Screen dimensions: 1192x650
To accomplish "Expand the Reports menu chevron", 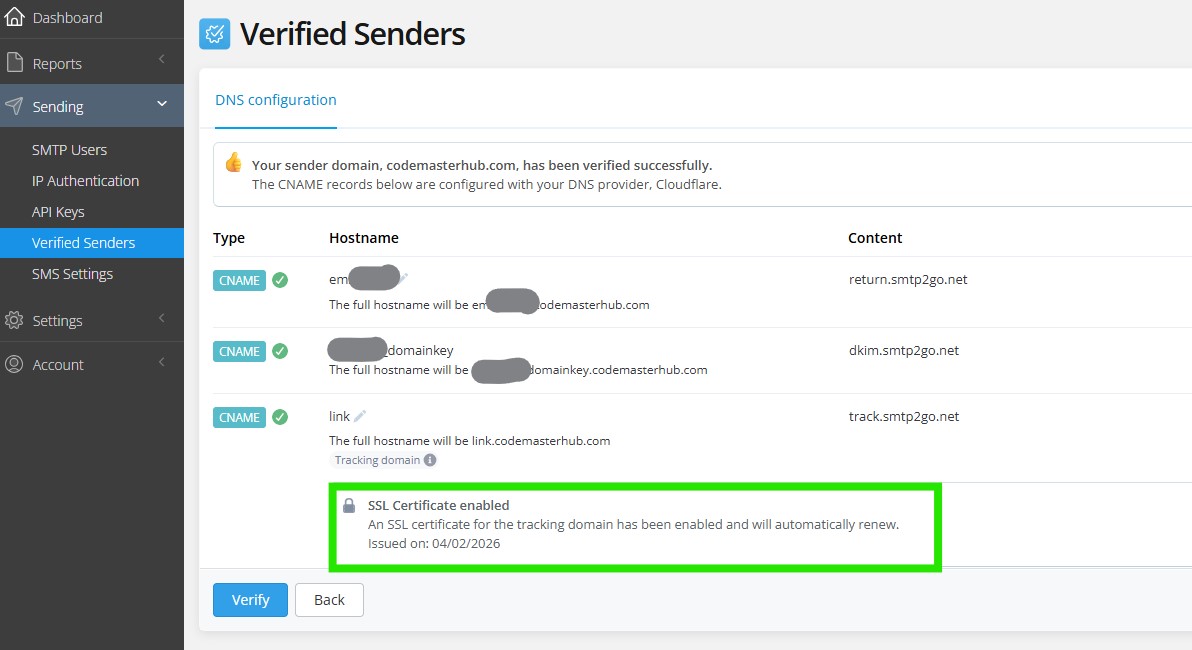I will (162, 61).
